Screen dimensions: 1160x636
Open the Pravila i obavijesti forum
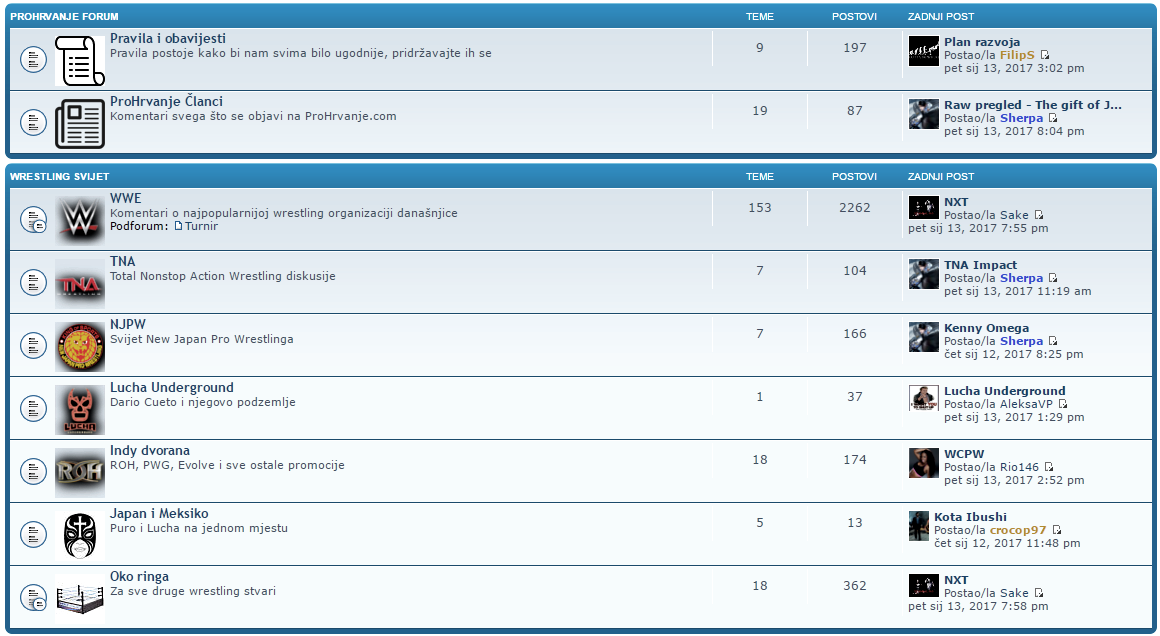click(168, 38)
